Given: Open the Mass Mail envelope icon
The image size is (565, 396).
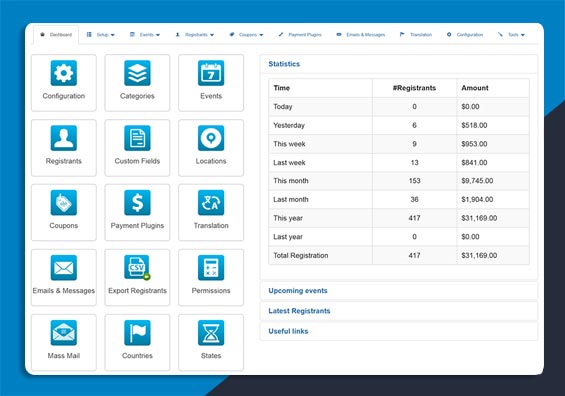Looking at the screenshot, I should coord(63,333).
